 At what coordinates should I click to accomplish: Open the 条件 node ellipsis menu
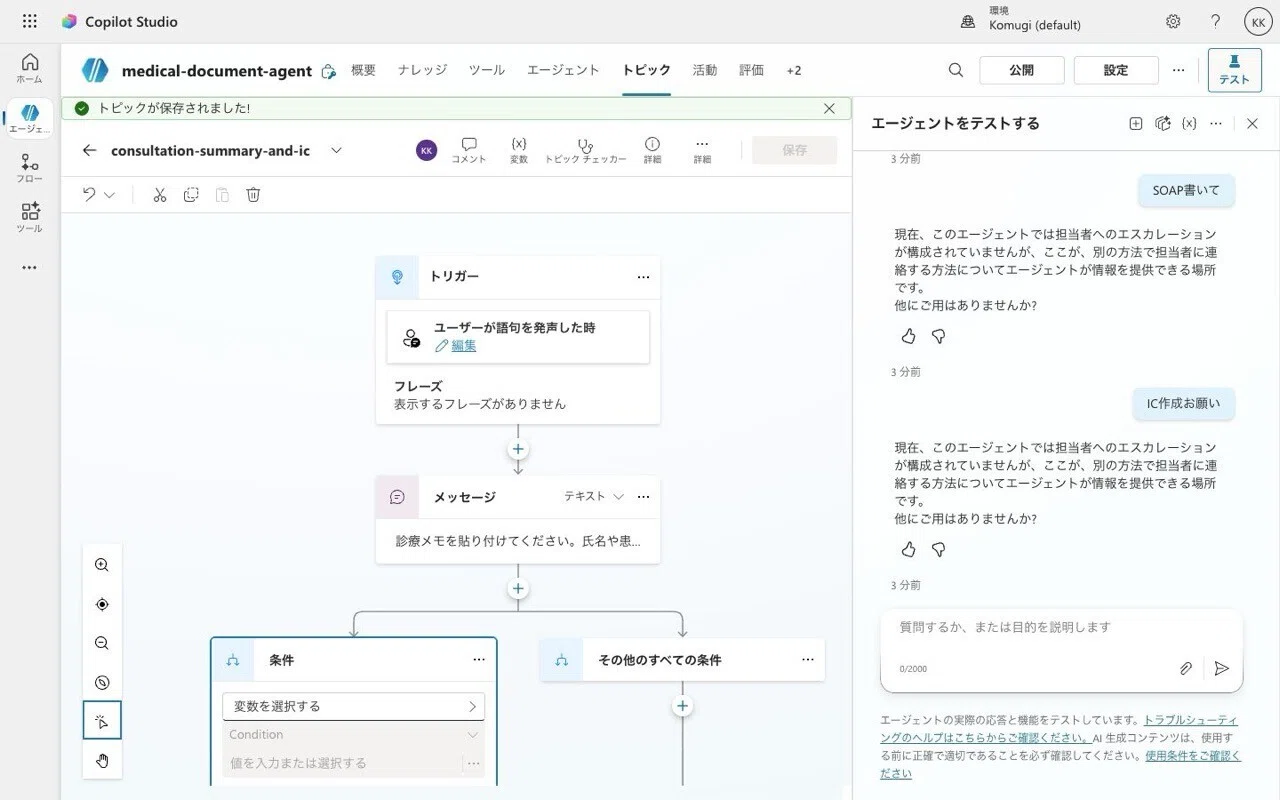(x=479, y=660)
